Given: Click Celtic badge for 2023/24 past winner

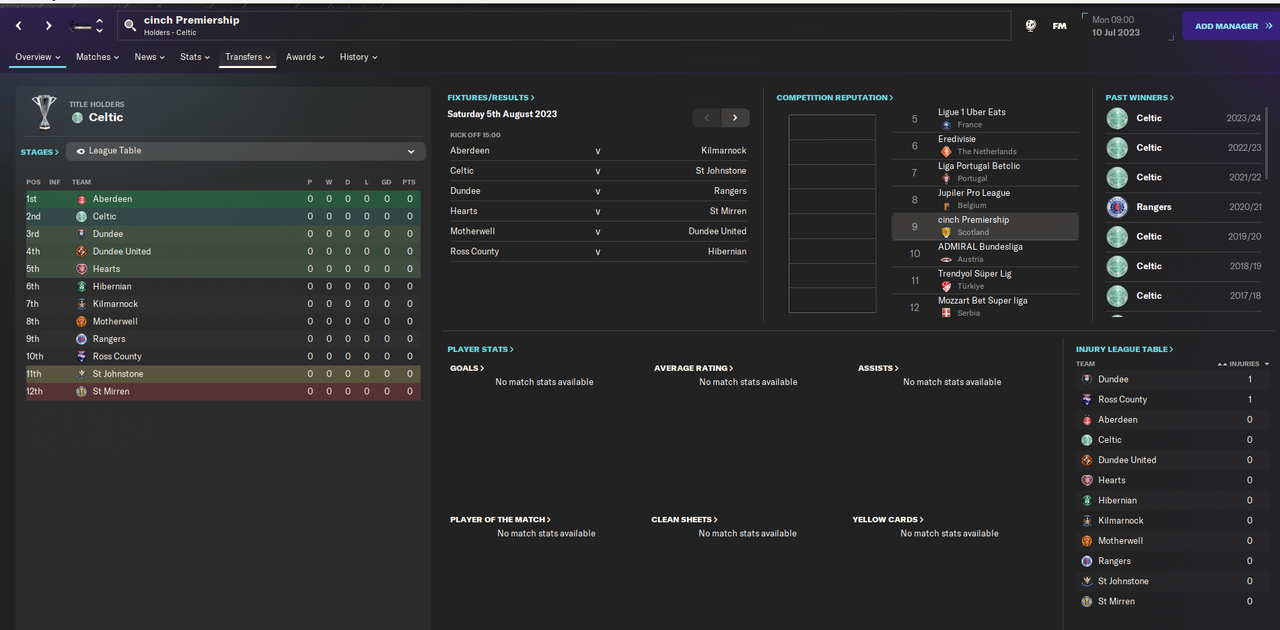Looking at the screenshot, I should coord(1117,118).
